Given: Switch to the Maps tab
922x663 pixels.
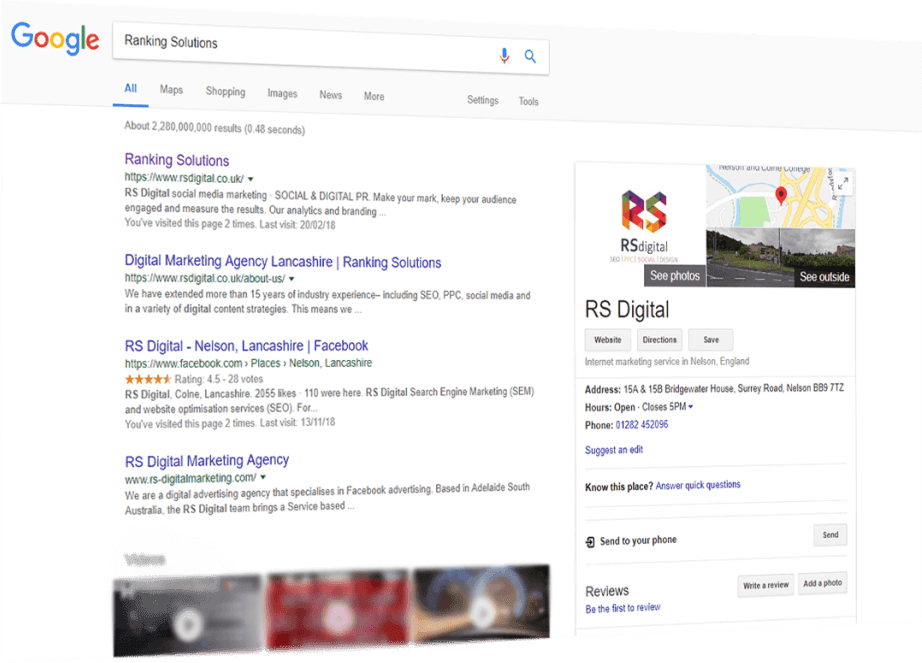Looking at the screenshot, I should [x=171, y=90].
